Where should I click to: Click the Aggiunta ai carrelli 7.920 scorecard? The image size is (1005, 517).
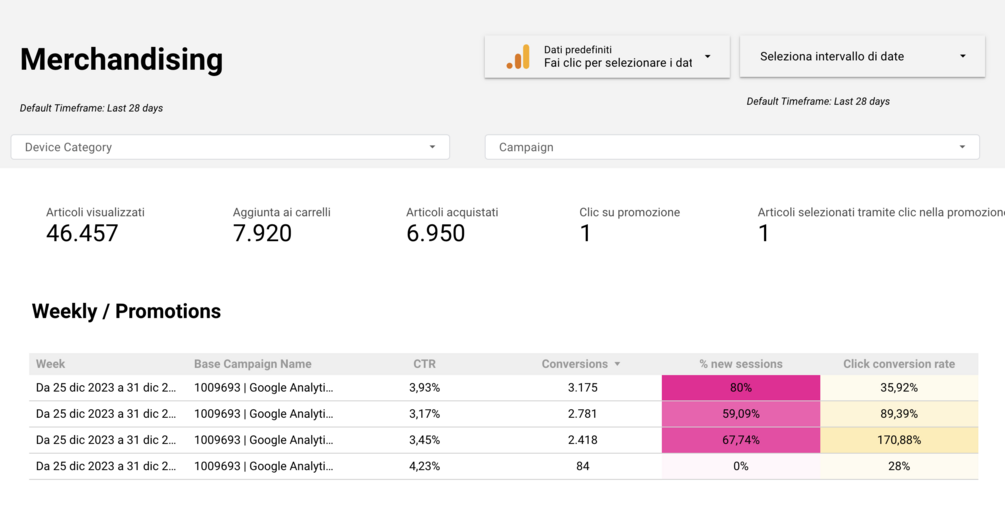click(281, 226)
